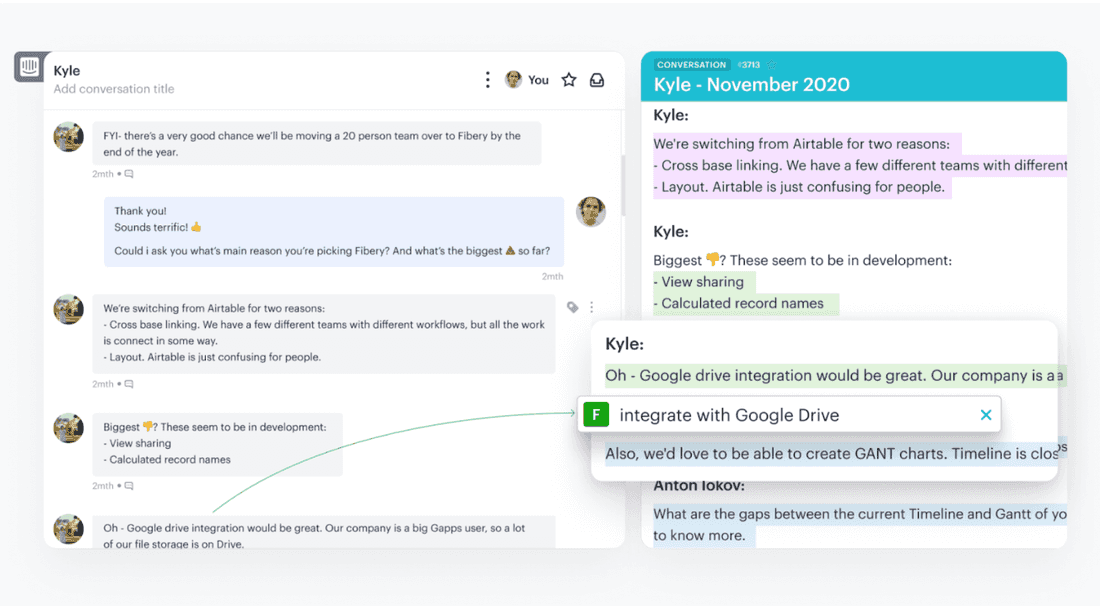Click the app logo icon top-left

pos(30,67)
